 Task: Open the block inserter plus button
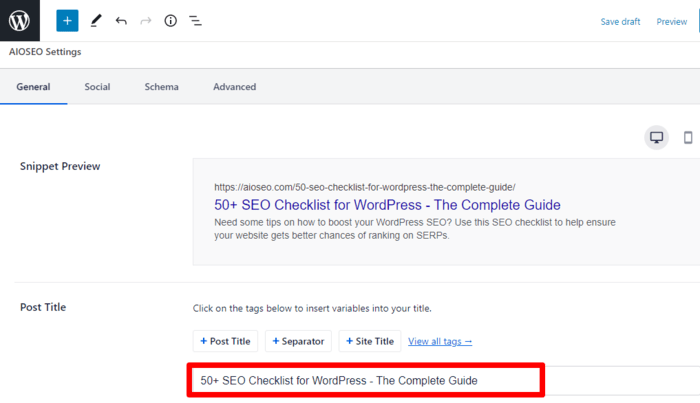click(67, 21)
